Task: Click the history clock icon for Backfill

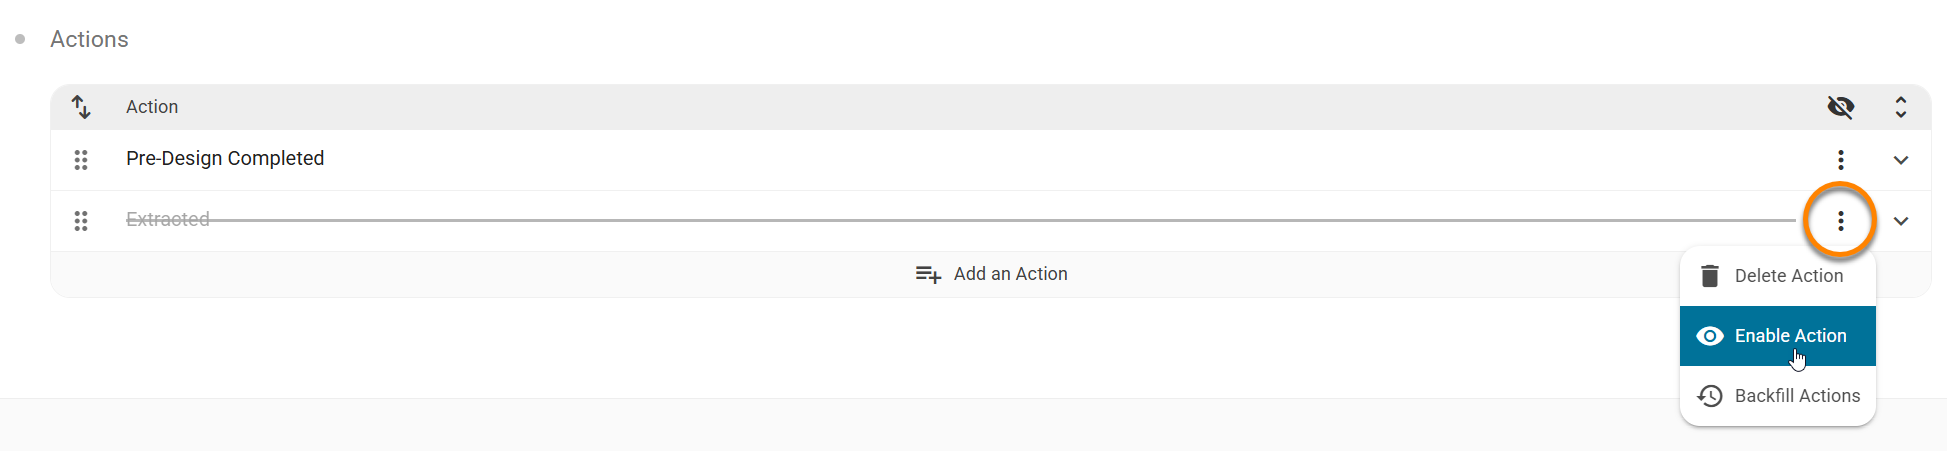Action: 1710,396
